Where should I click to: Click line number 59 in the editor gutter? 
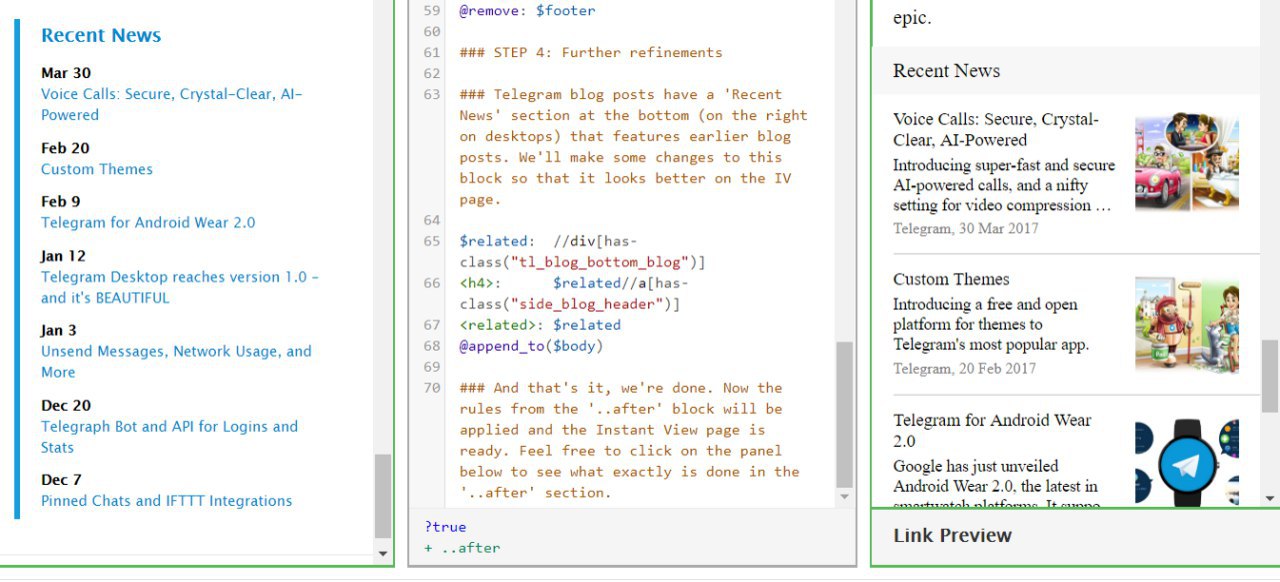click(431, 11)
